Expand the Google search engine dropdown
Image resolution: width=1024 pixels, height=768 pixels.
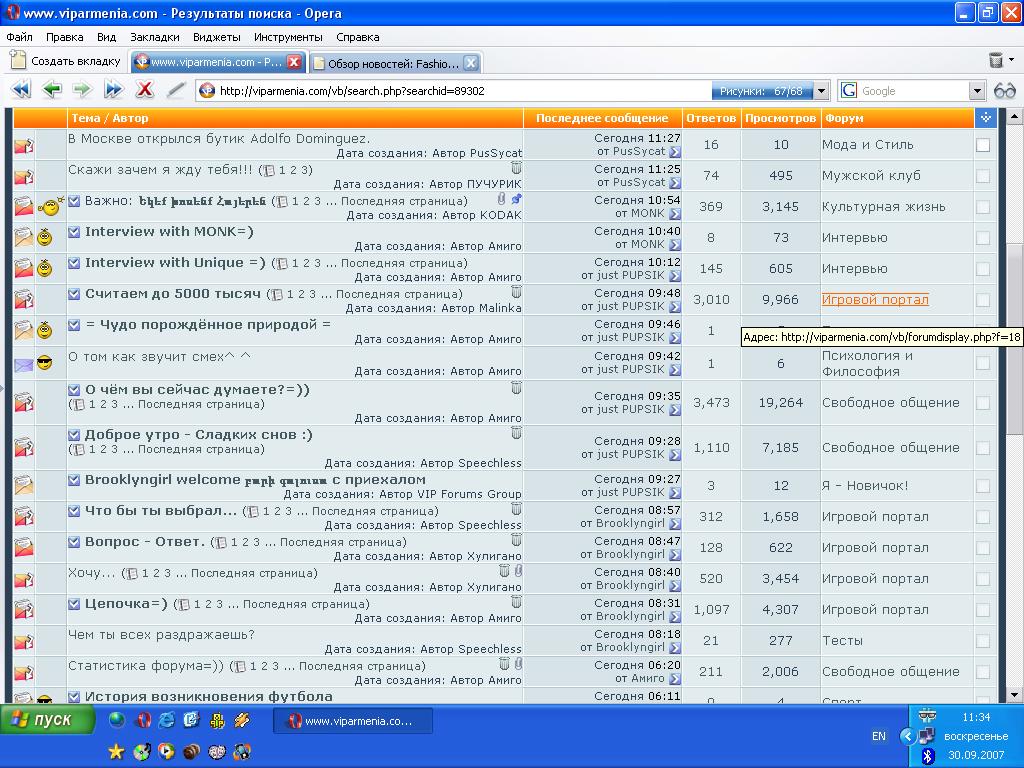pos(977,91)
